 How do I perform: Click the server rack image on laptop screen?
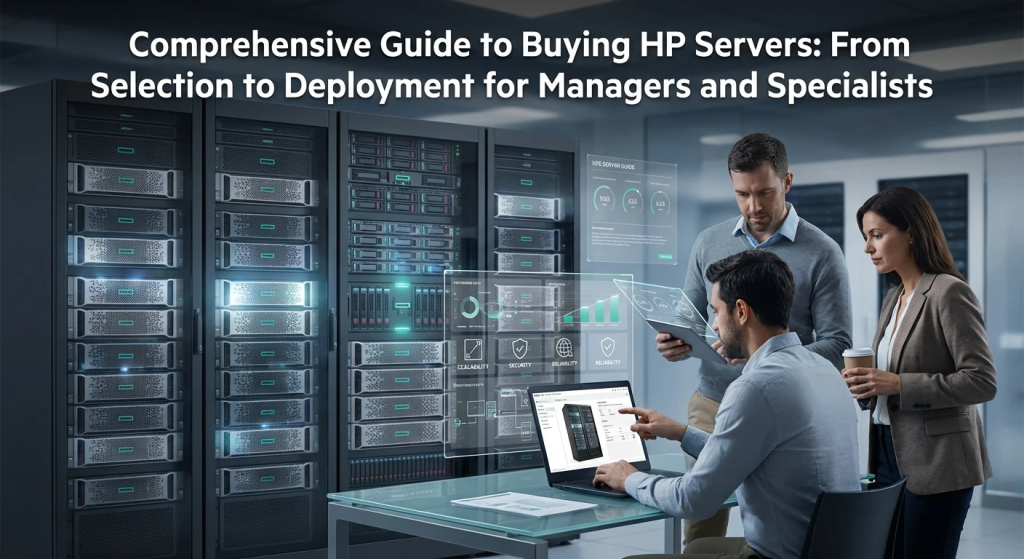pos(582,432)
